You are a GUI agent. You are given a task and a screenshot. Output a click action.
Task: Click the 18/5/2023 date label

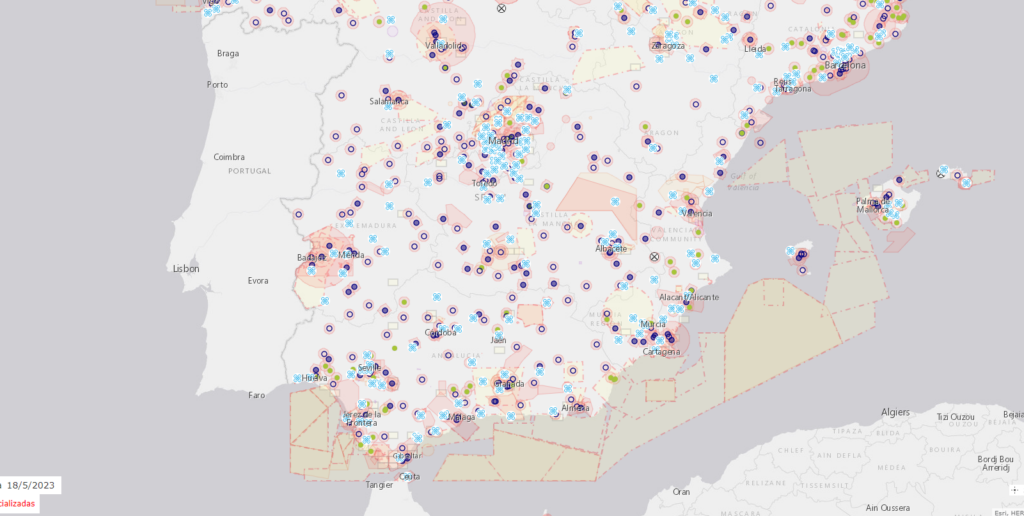[x=32, y=485]
